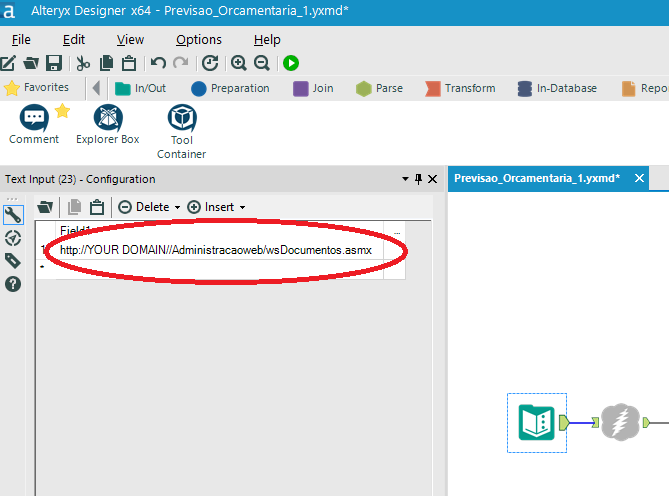This screenshot has height=498, width=669.
Task: Open the View menu
Action: click(130, 40)
